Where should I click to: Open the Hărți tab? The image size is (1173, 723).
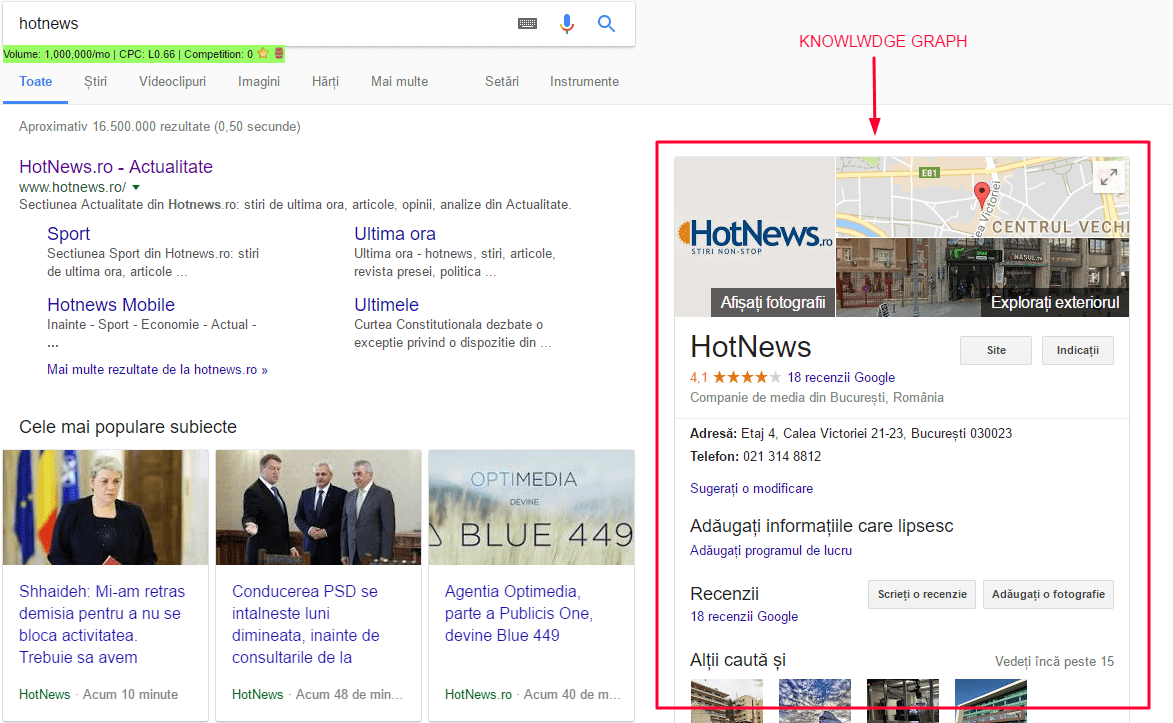(x=325, y=82)
